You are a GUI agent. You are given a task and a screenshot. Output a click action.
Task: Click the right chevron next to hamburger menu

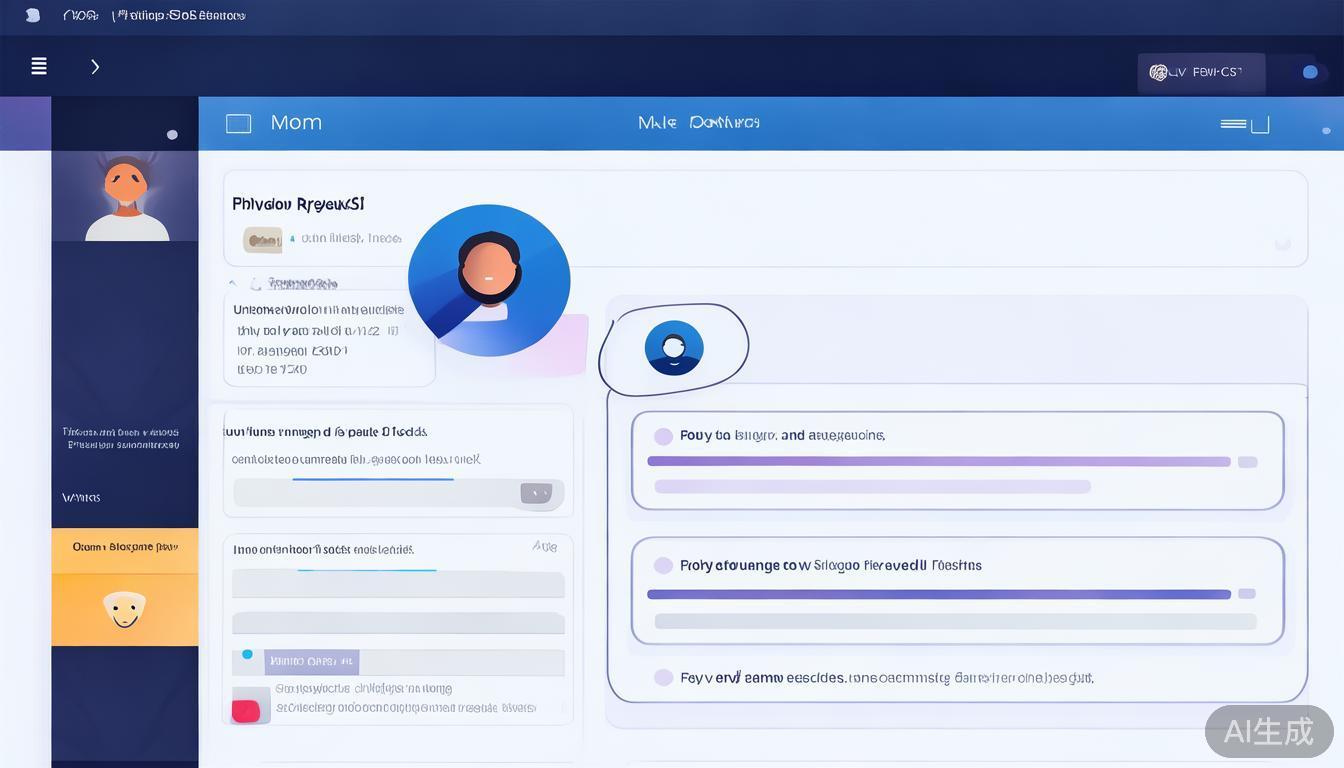pos(95,66)
